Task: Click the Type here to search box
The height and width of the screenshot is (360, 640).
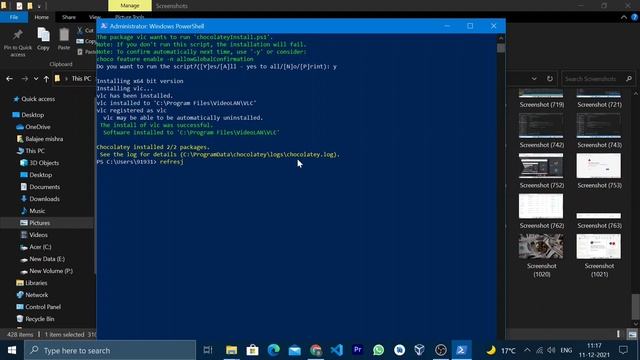Action: (110, 350)
